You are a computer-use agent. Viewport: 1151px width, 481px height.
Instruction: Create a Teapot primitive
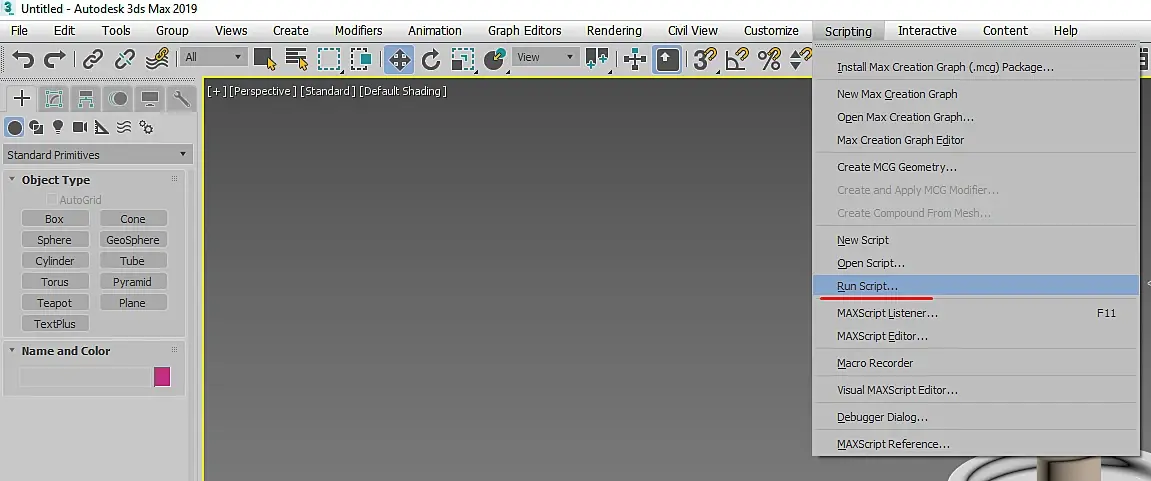tap(54, 303)
